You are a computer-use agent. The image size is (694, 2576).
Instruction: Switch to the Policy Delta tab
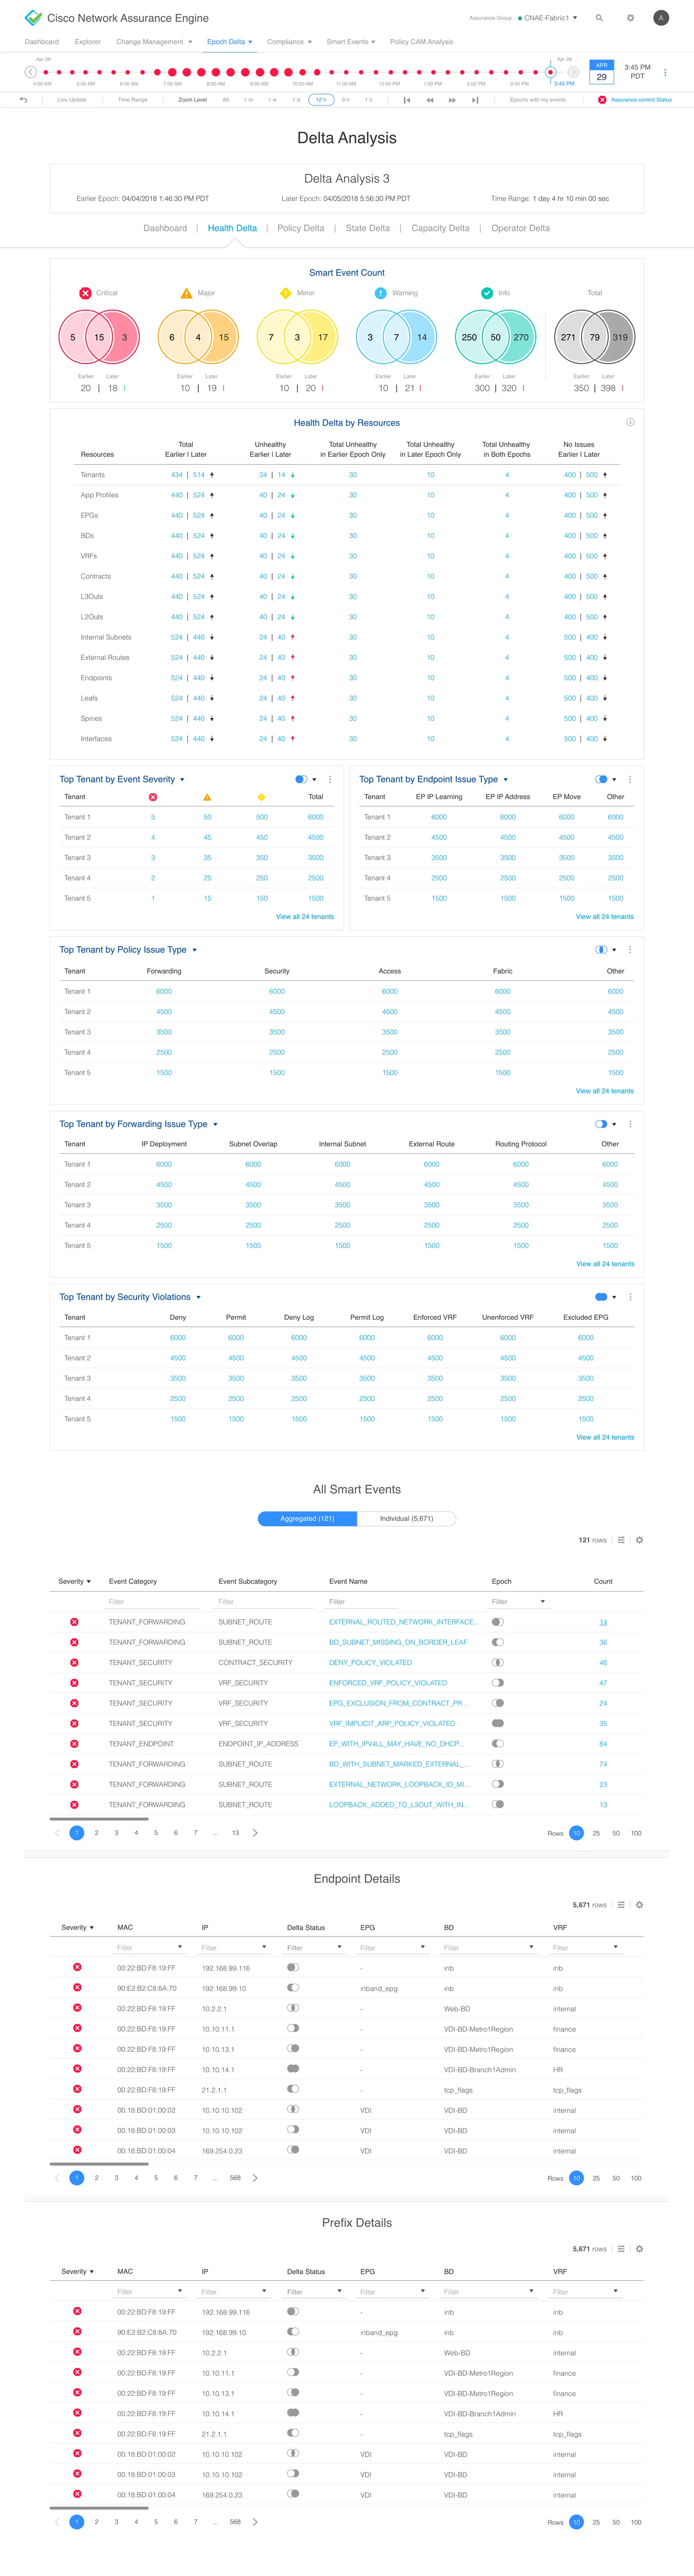coord(301,228)
